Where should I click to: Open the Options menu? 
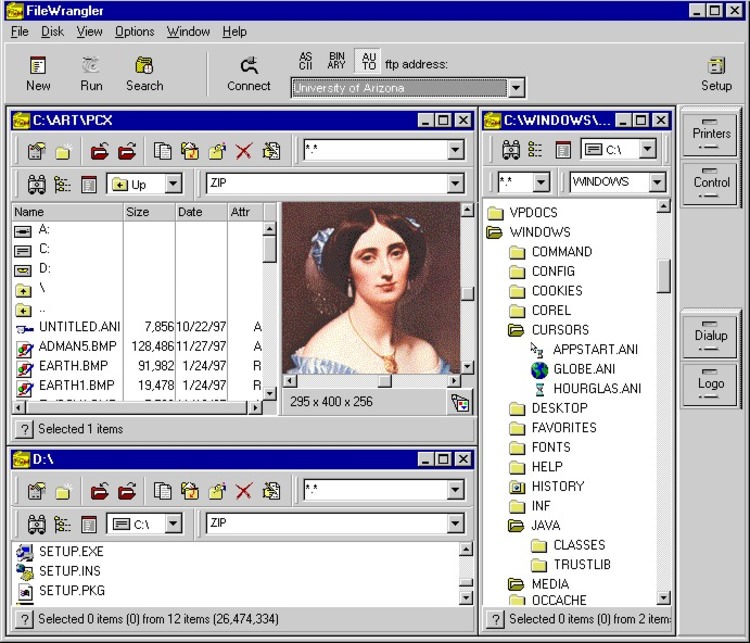[134, 32]
